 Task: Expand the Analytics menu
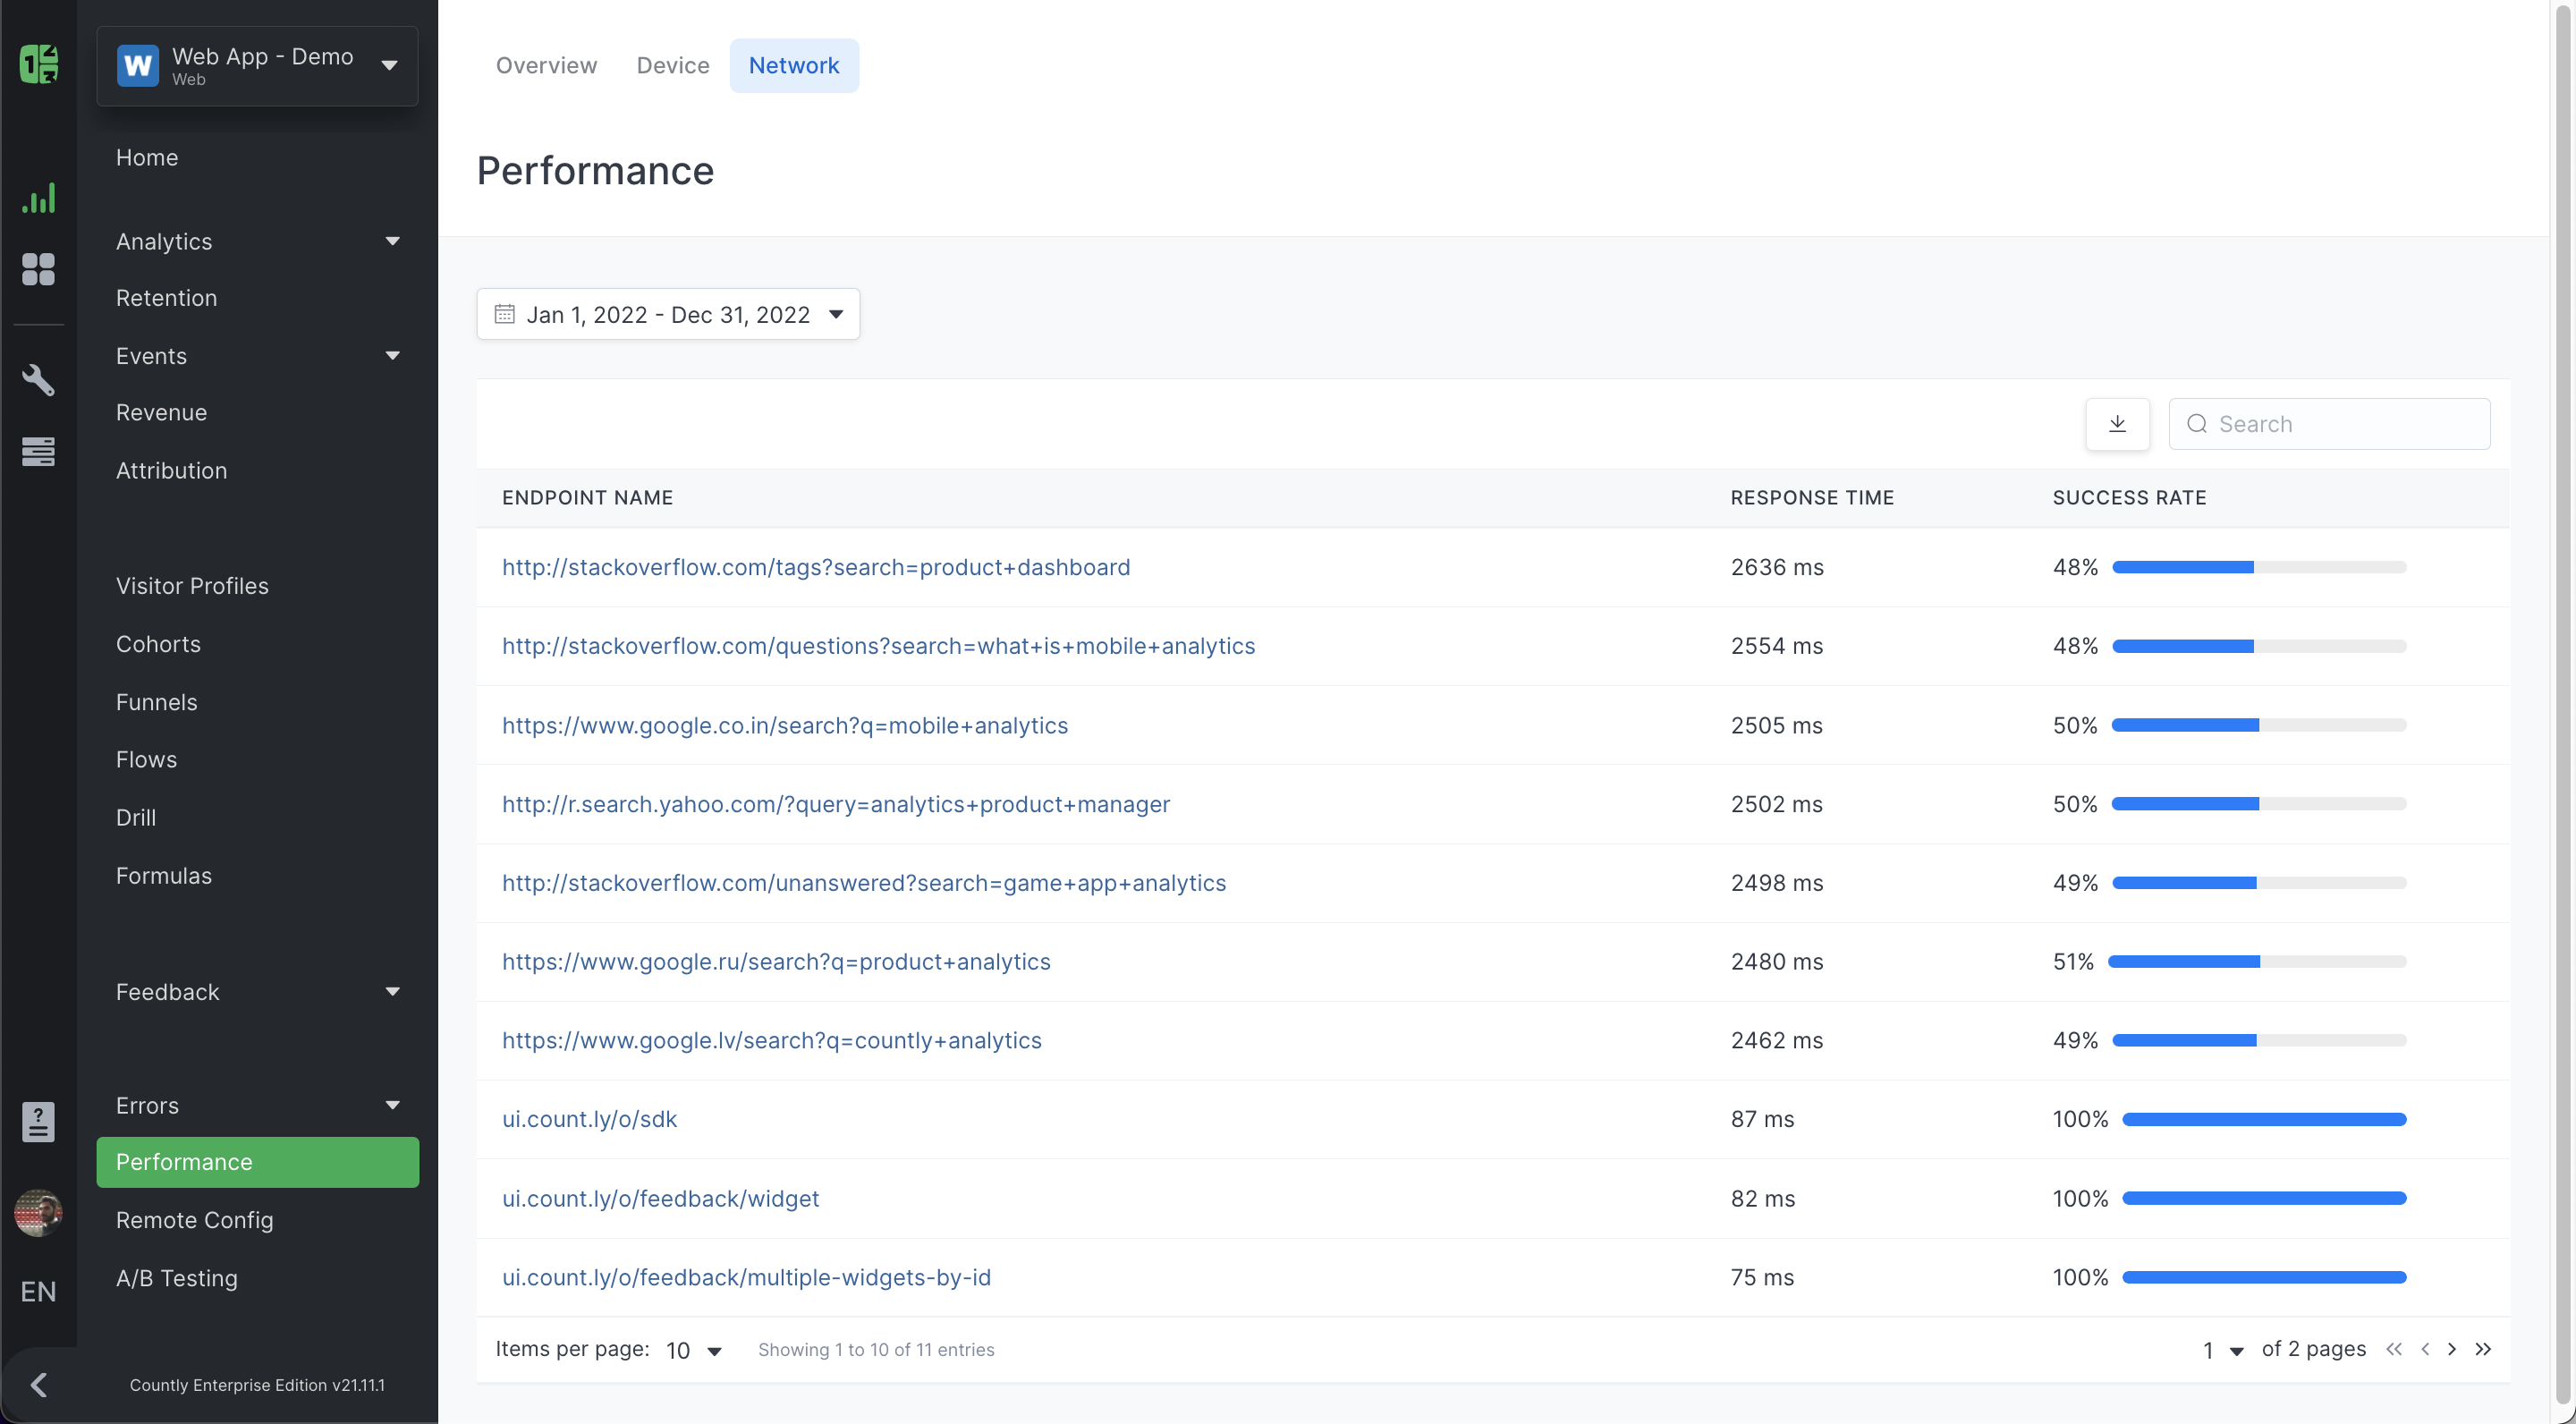pos(257,242)
